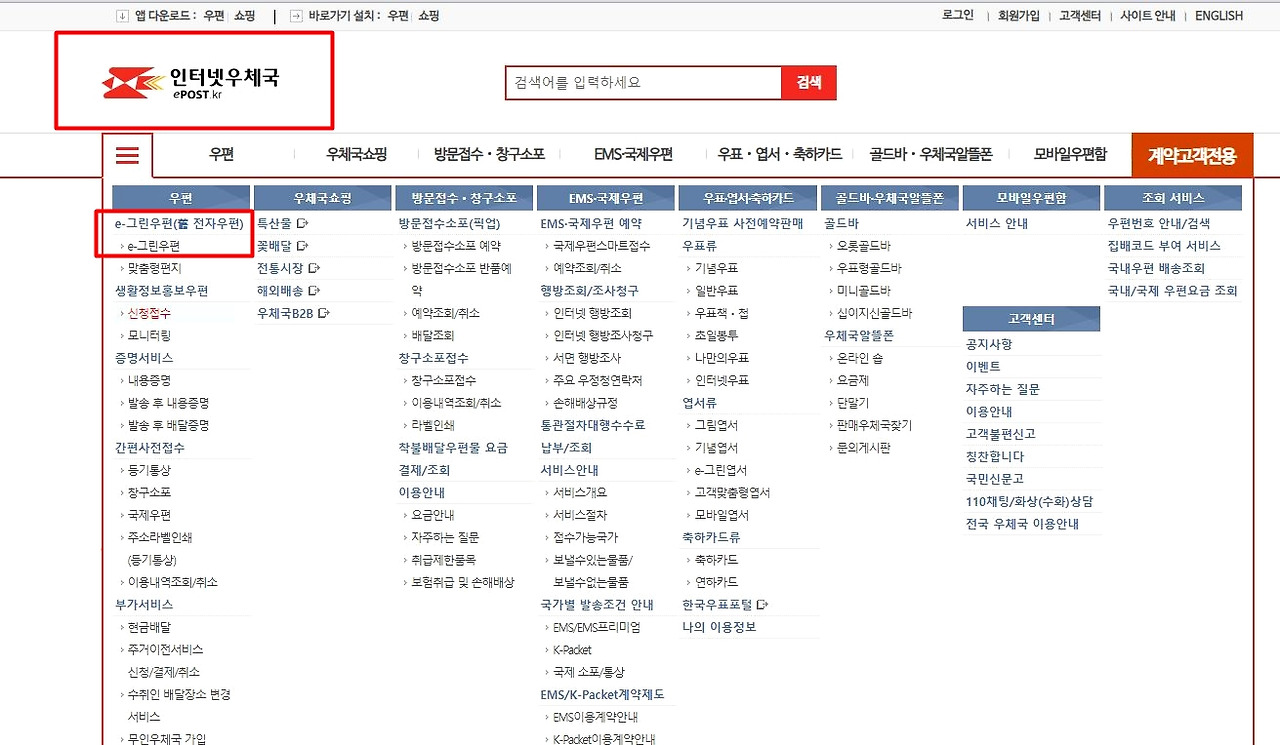Open 통관절차대행수수료 link
The width and height of the screenshot is (1280, 745).
593,426
